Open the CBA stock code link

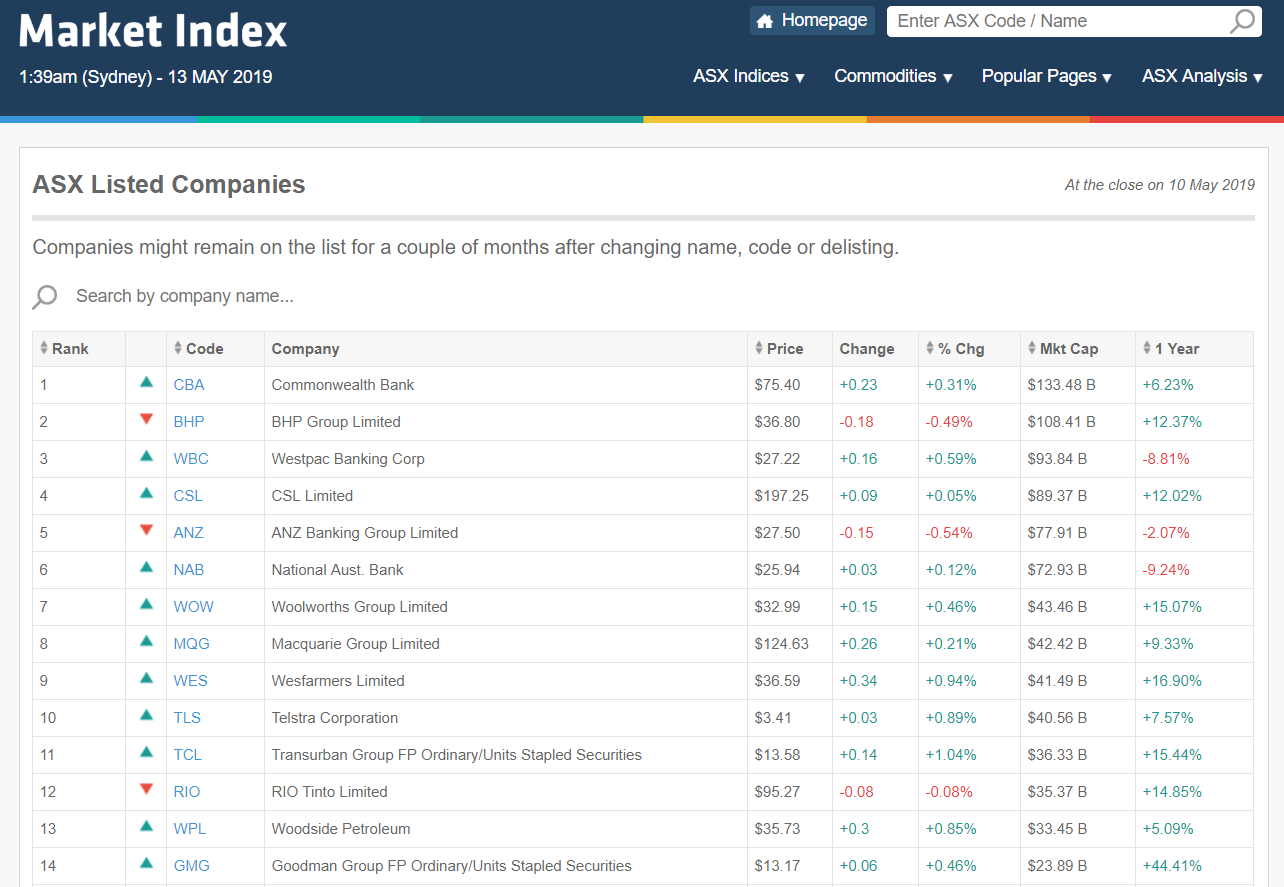189,385
